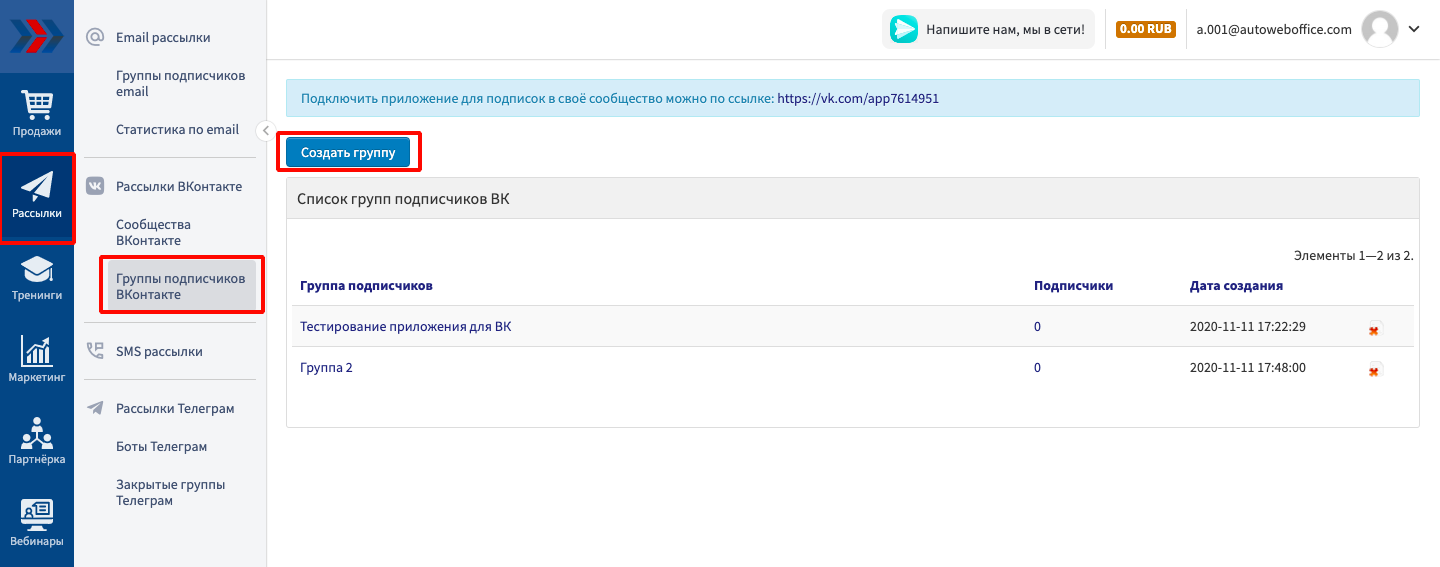Follow the vk.com/app7614951 link

click(x=858, y=99)
